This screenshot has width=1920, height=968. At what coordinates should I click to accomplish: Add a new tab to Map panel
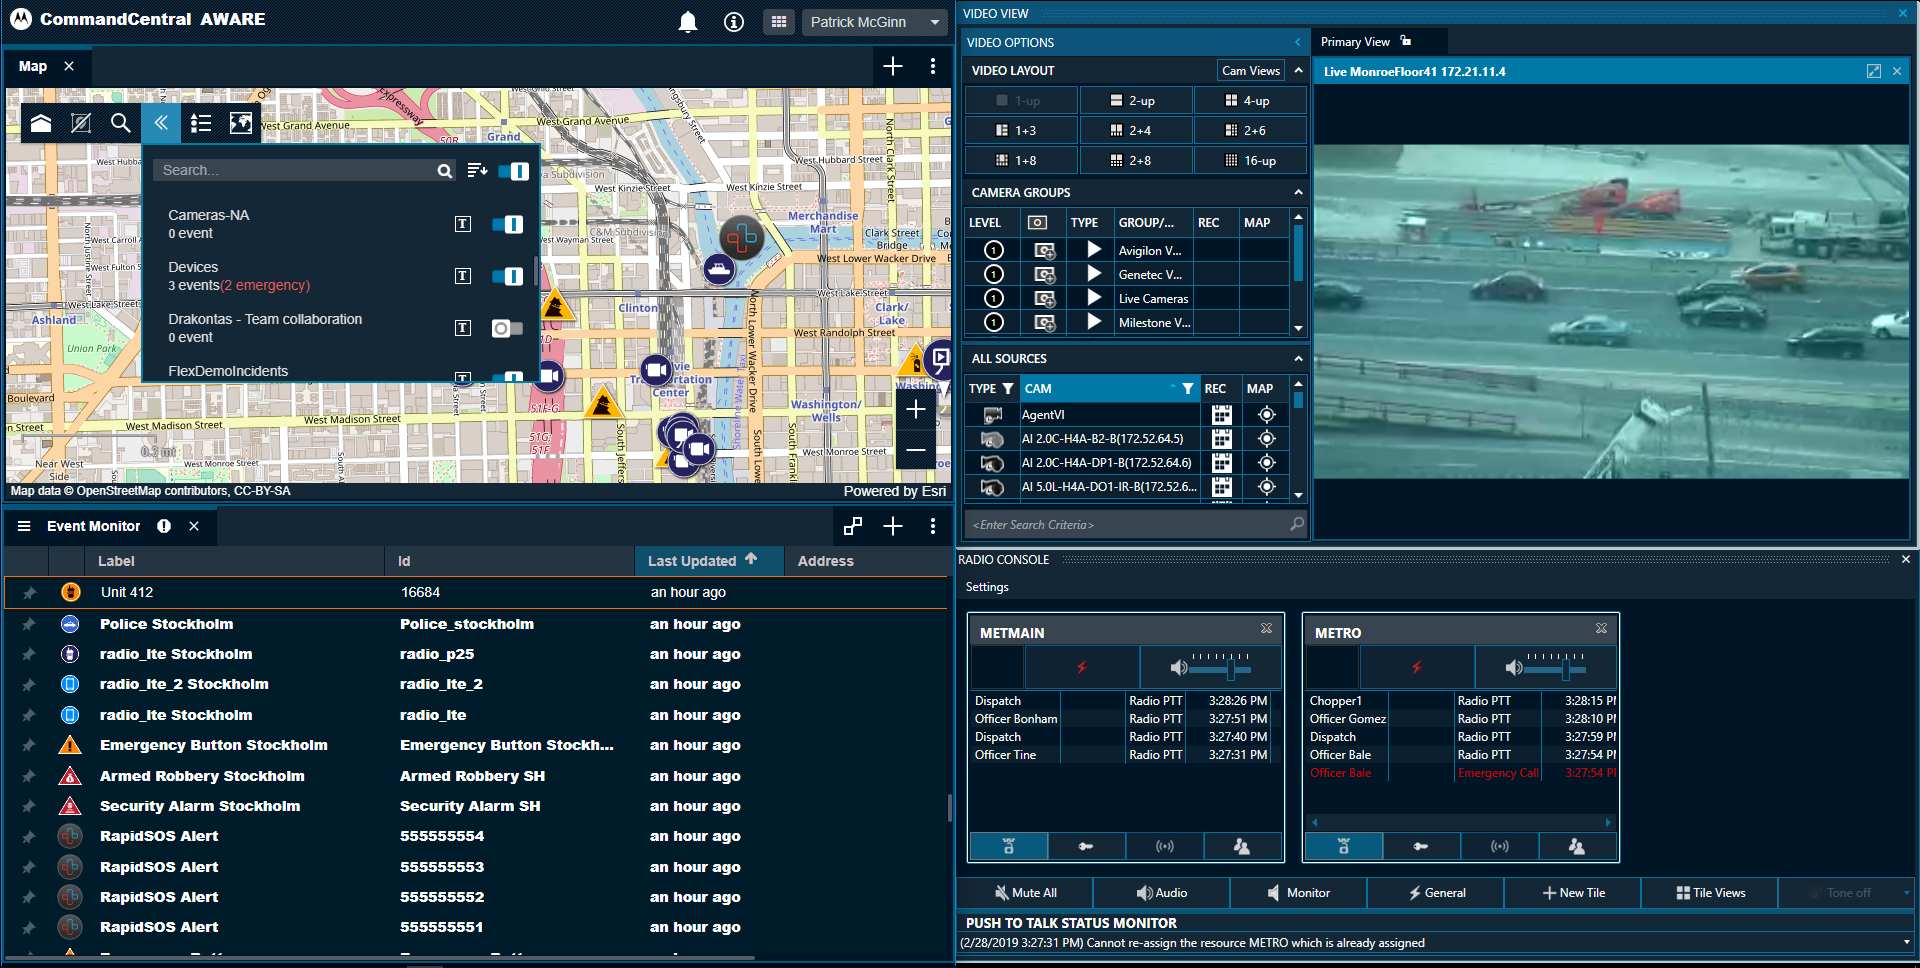893,66
